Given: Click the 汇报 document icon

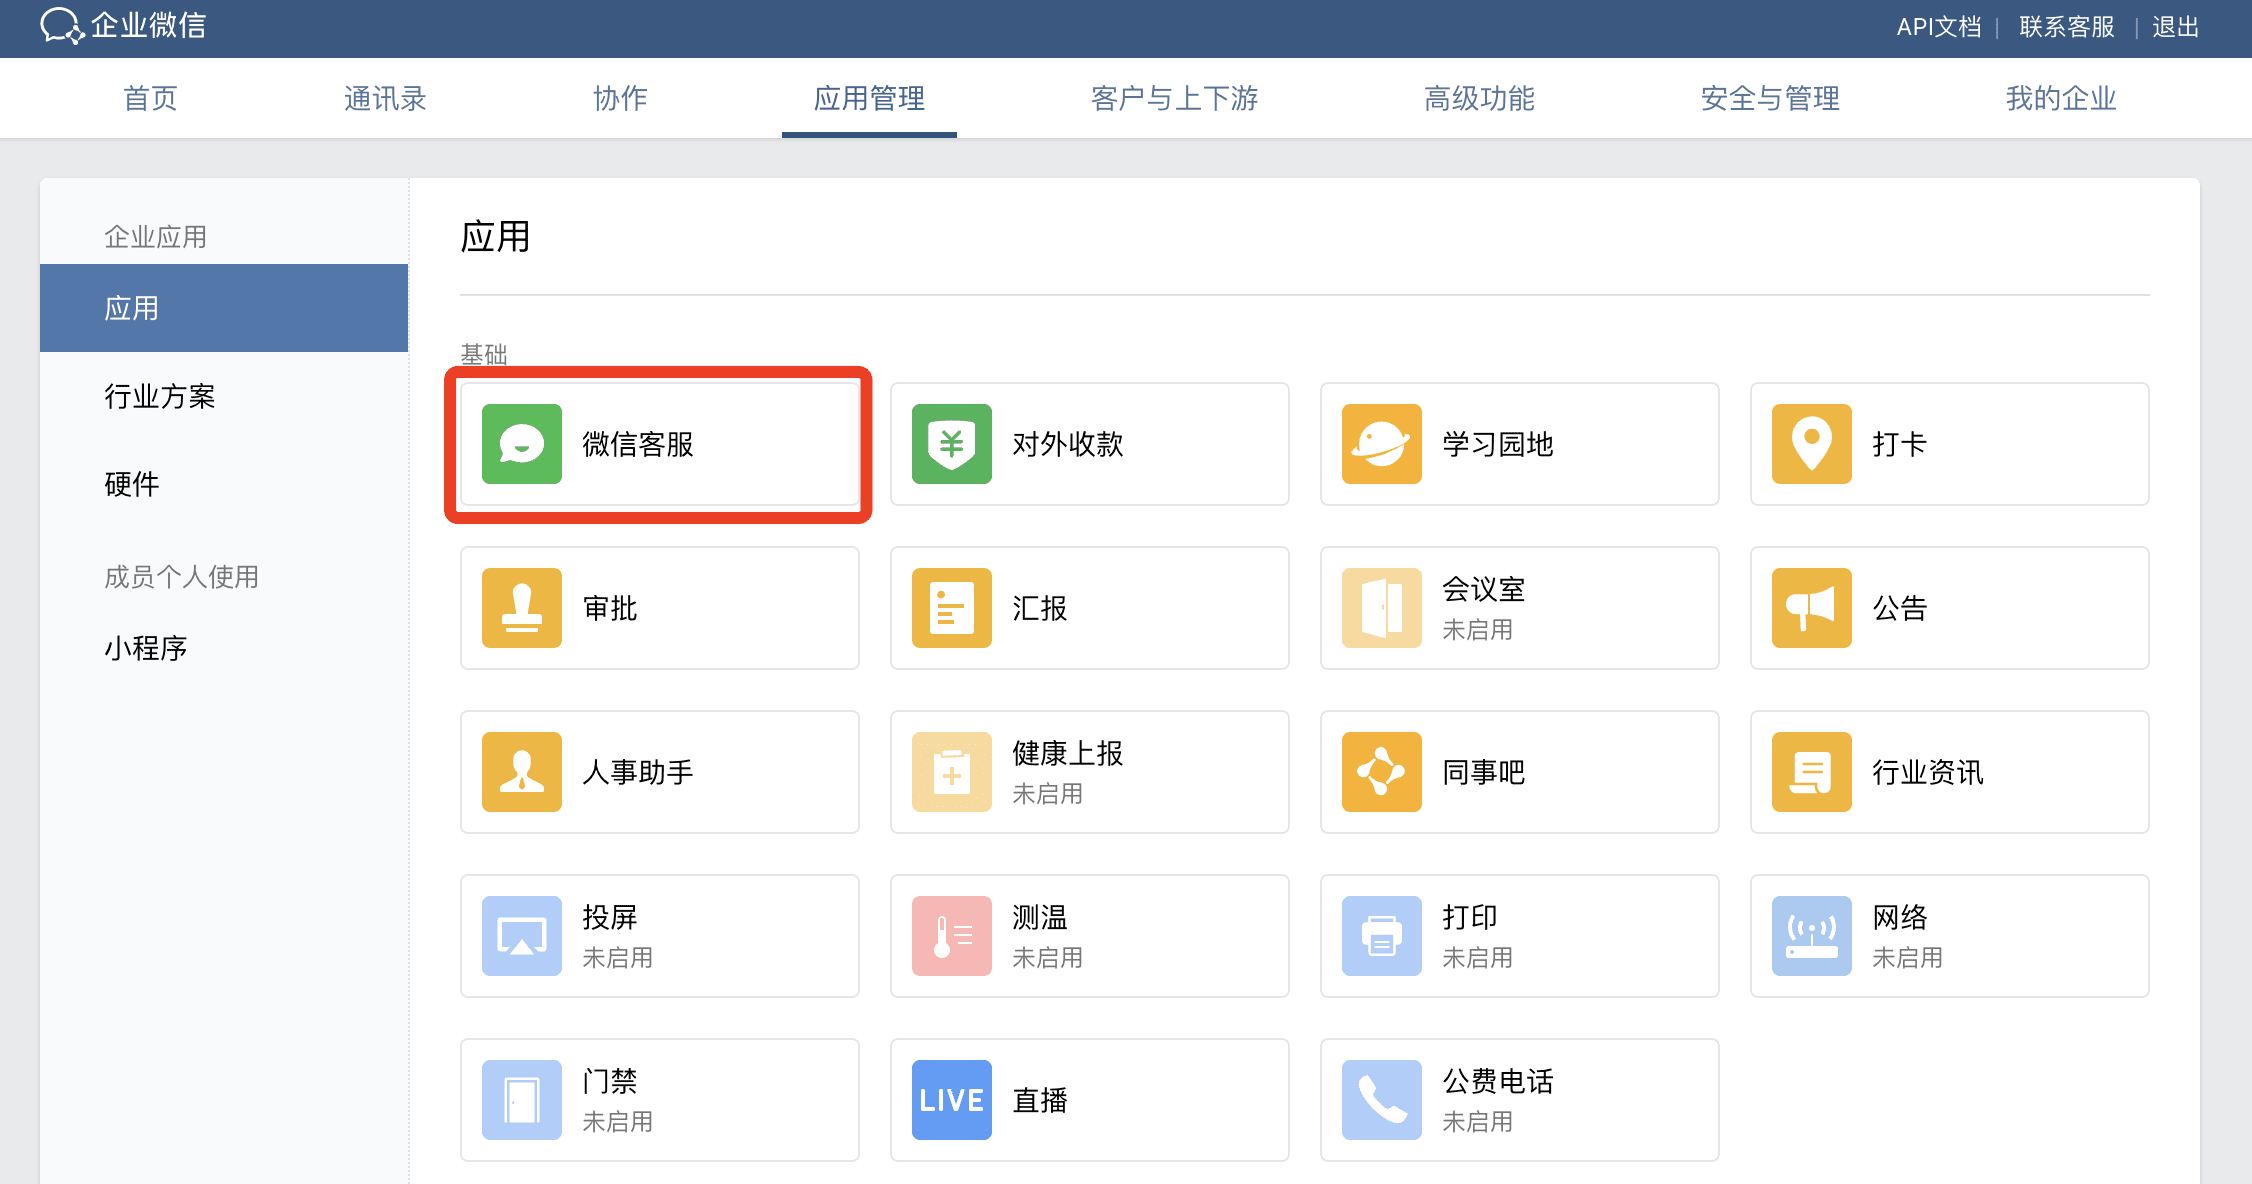Looking at the screenshot, I should 952,608.
